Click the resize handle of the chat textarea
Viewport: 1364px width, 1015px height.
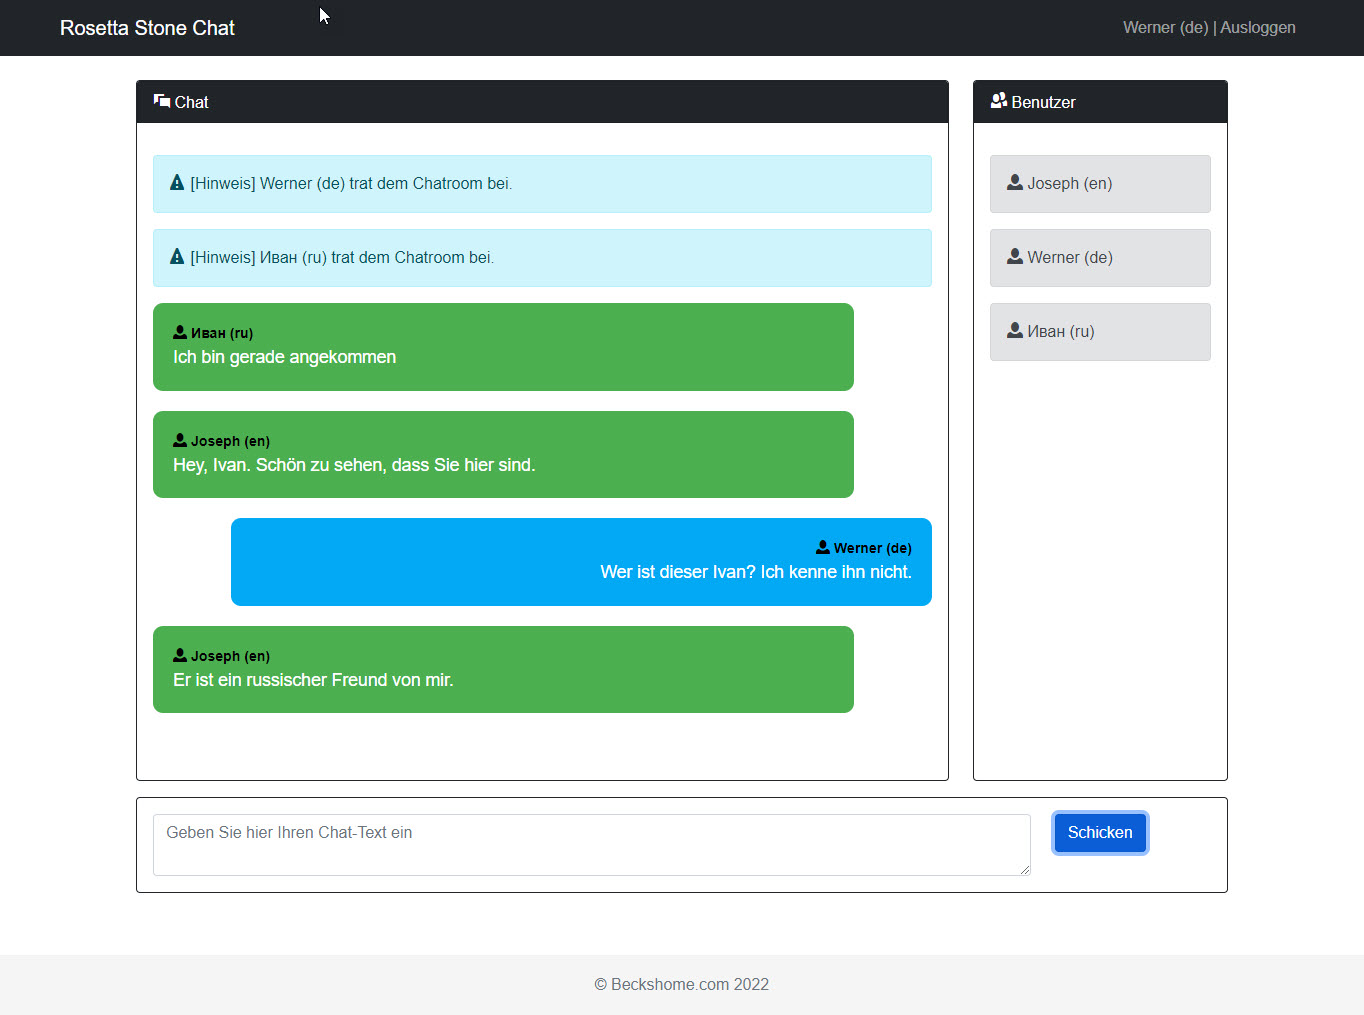point(1024,869)
